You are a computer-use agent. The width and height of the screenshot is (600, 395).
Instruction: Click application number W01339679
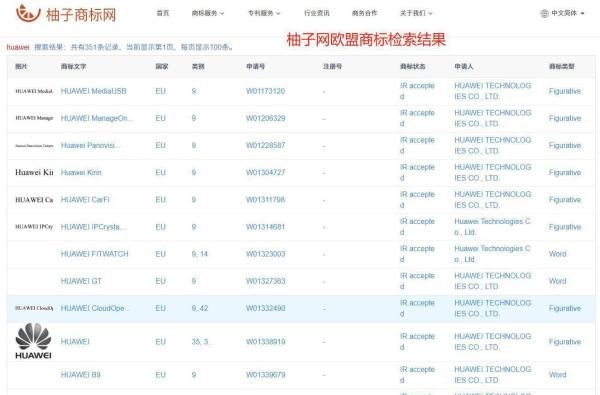(x=266, y=374)
